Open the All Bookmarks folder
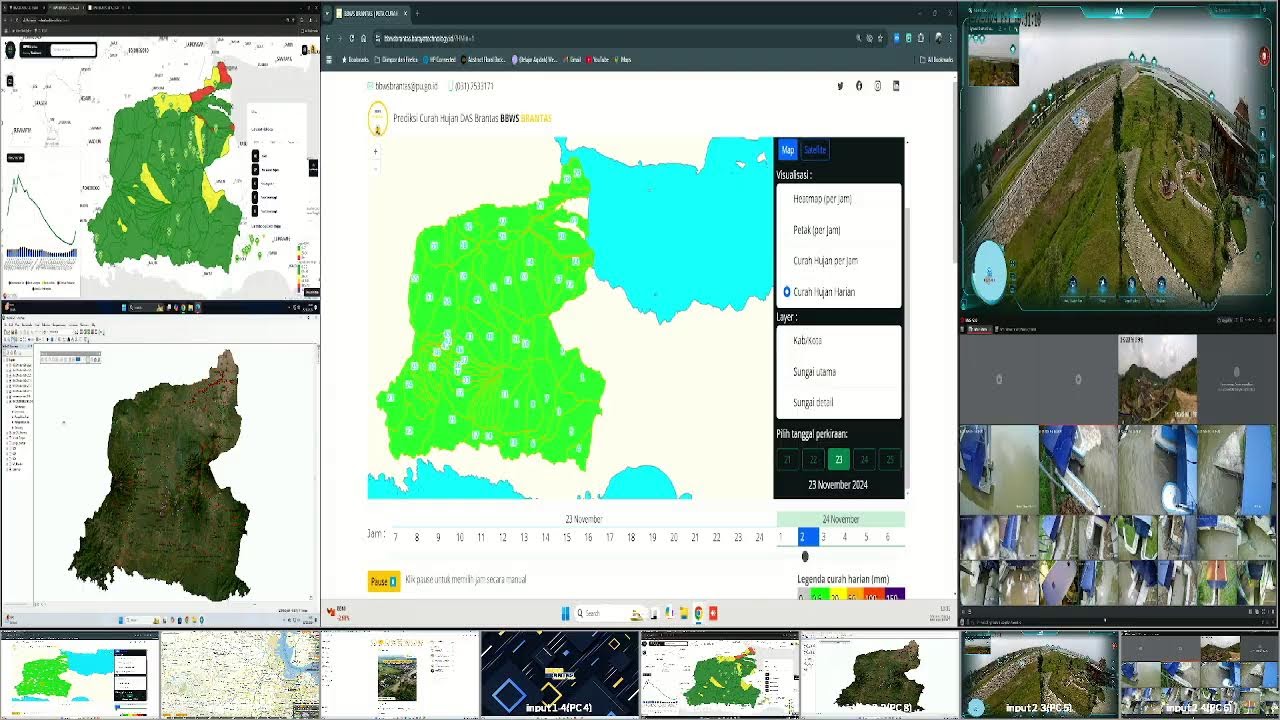The width and height of the screenshot is (1280, 720). (x=934, y=60)
